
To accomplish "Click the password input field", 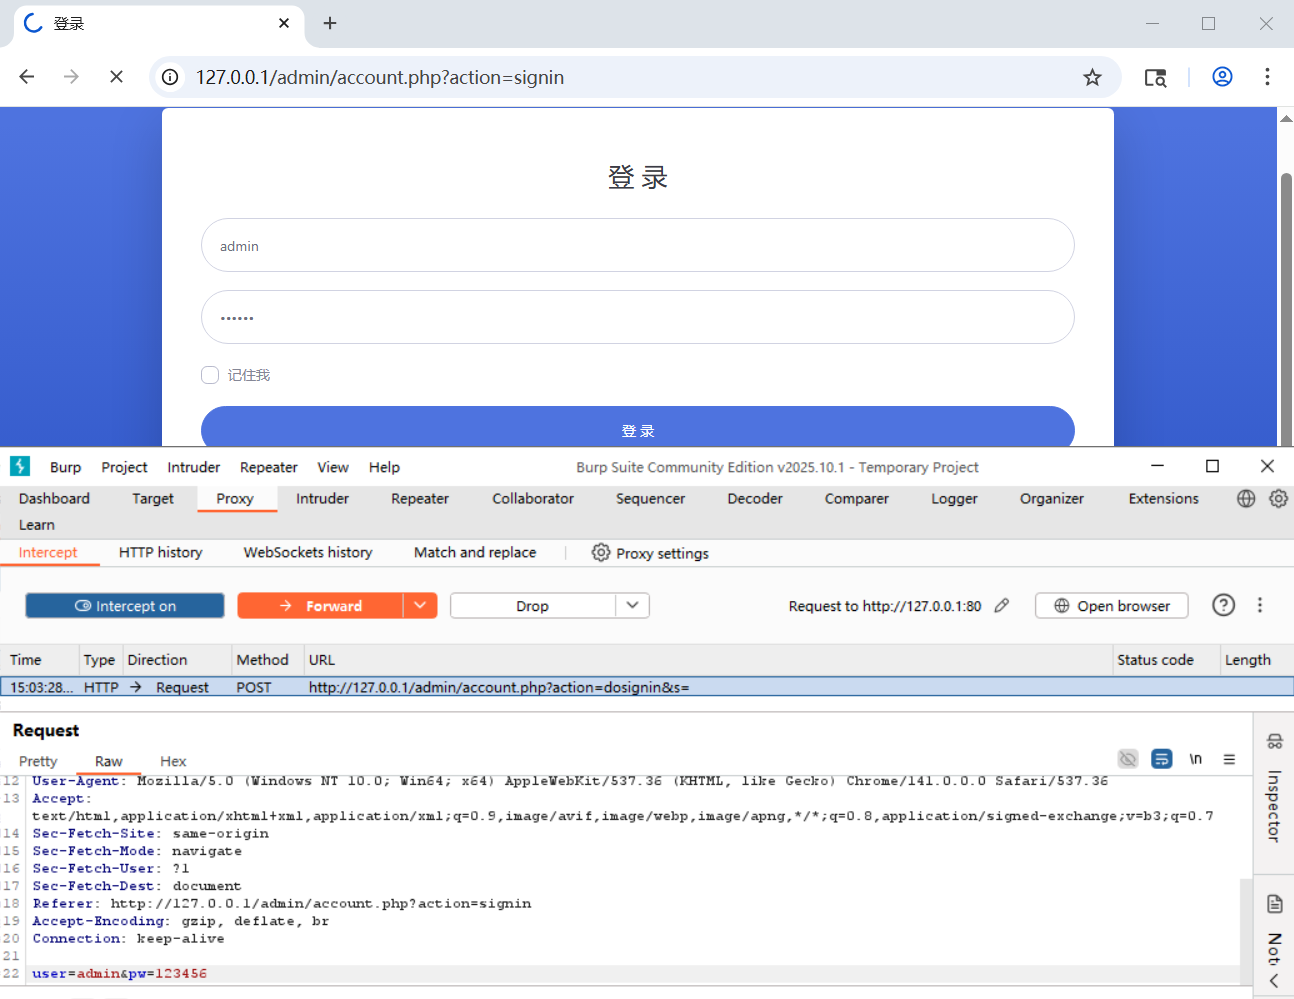I will pyautogui.click(x=638, y=317).
